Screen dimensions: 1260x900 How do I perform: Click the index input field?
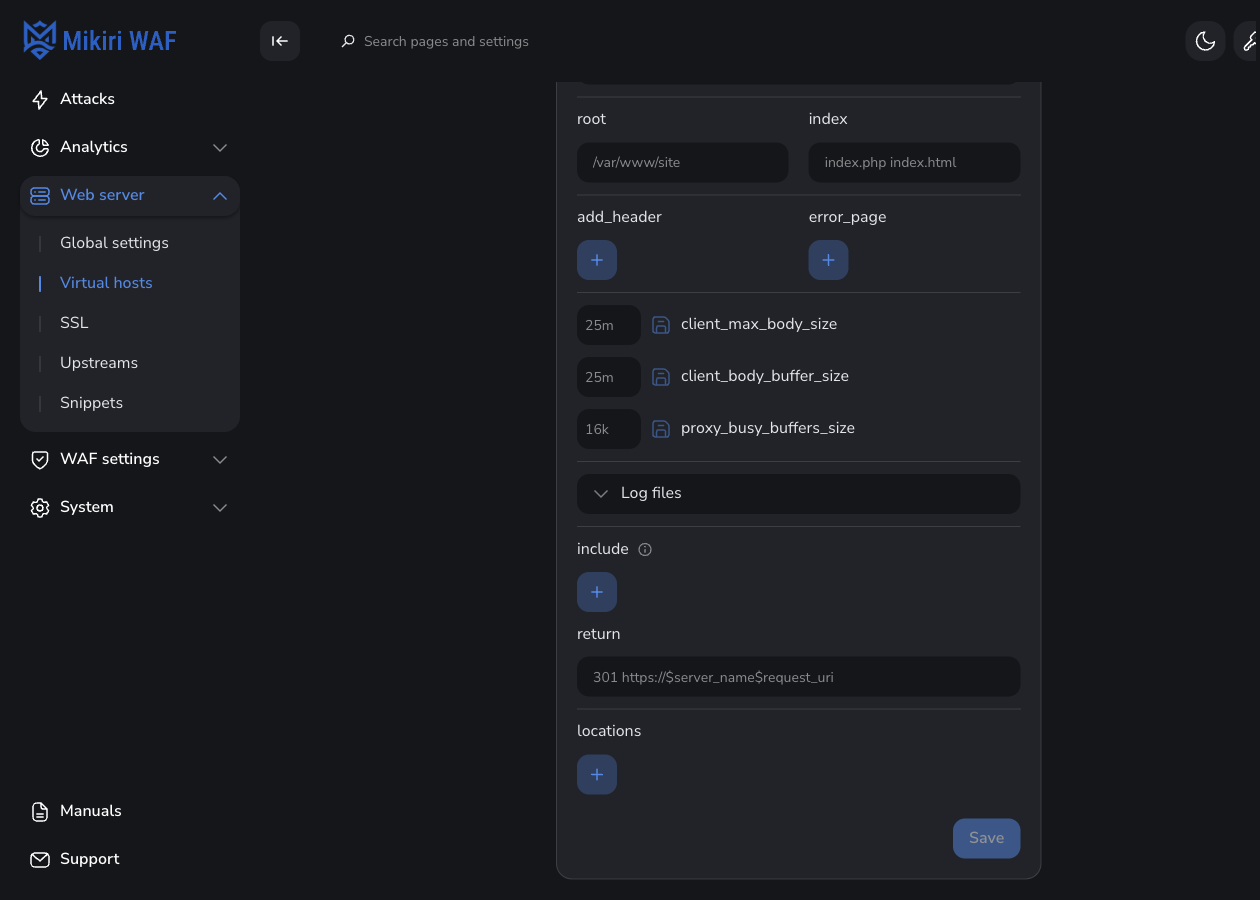[x=915, y=162]
